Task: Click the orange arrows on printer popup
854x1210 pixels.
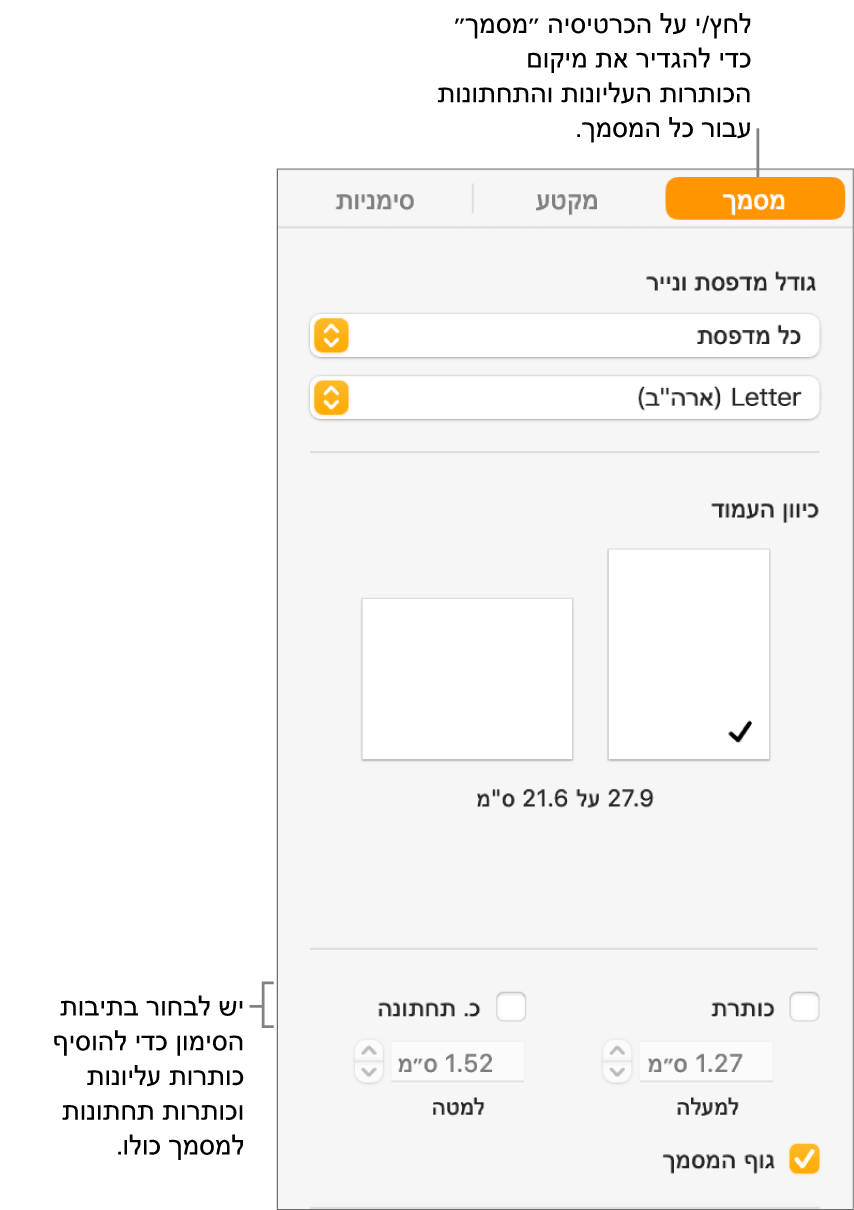Action: click(332, 336)
